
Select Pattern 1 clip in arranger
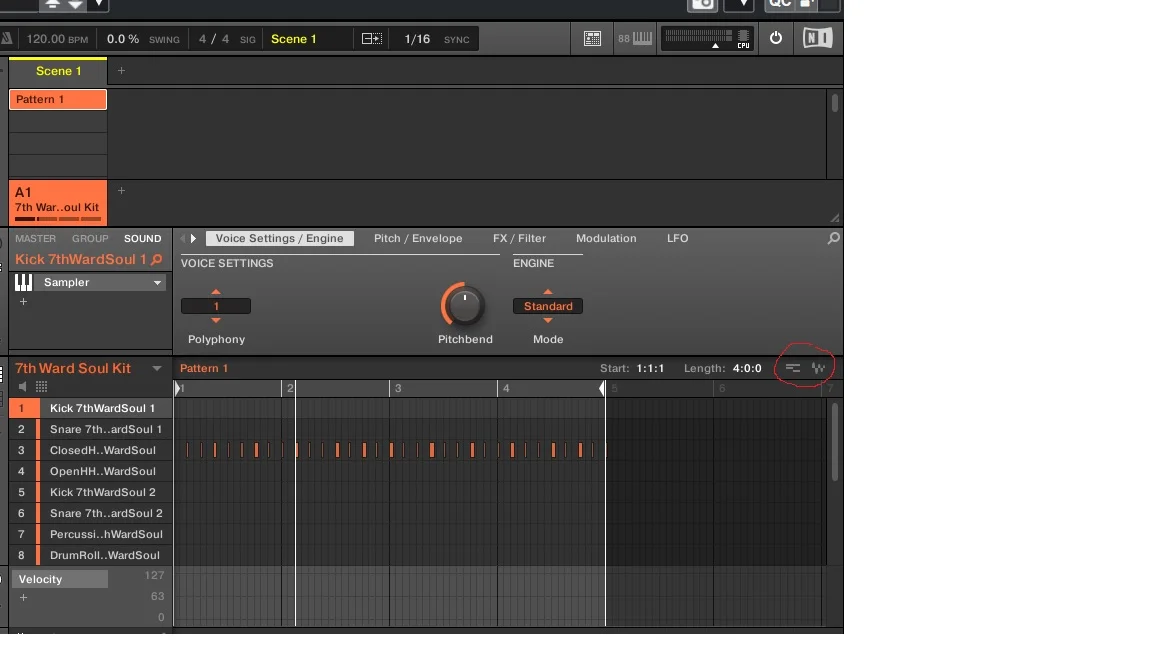[x=58, y=99]
